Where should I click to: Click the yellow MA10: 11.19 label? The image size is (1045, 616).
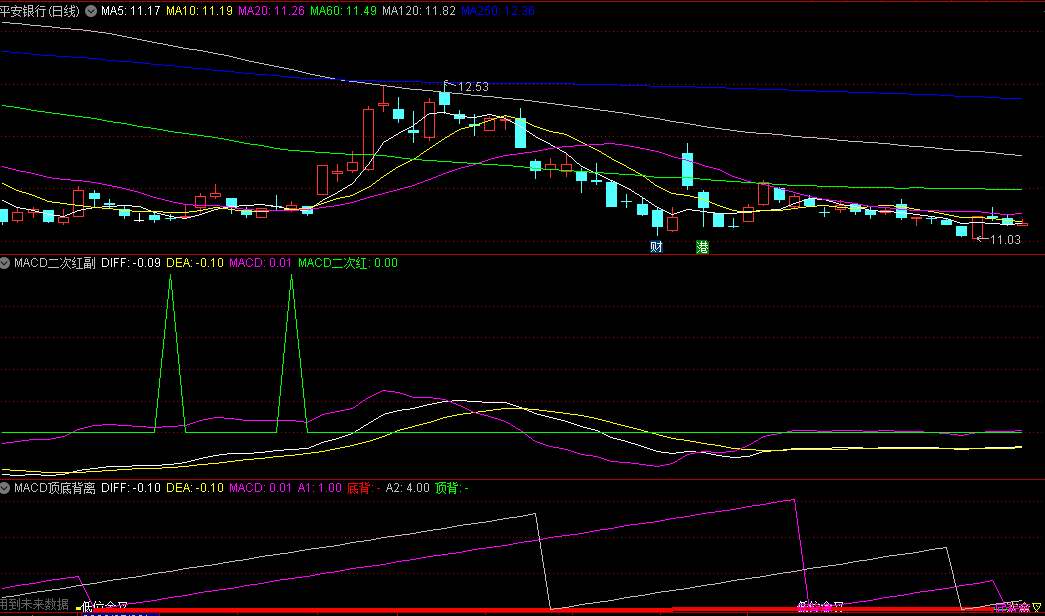pyautogui.click(x=199, y=11)
